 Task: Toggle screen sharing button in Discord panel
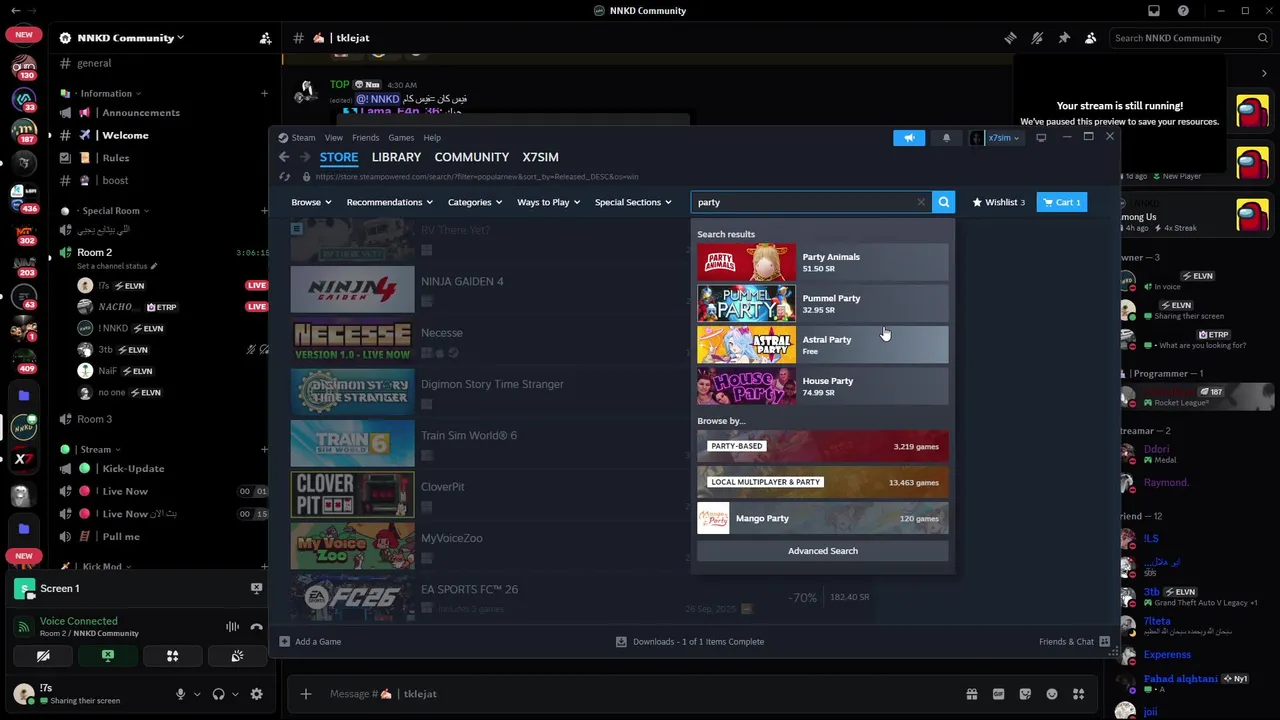point(108,656)
